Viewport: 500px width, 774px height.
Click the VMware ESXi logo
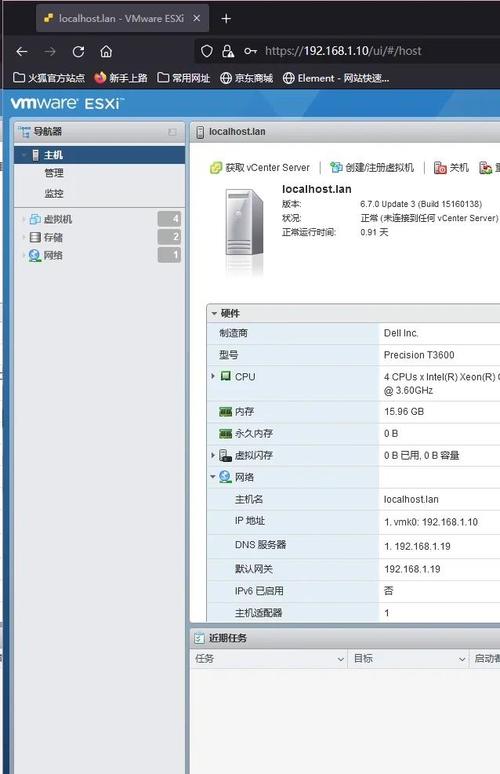(x=67, y=103)
